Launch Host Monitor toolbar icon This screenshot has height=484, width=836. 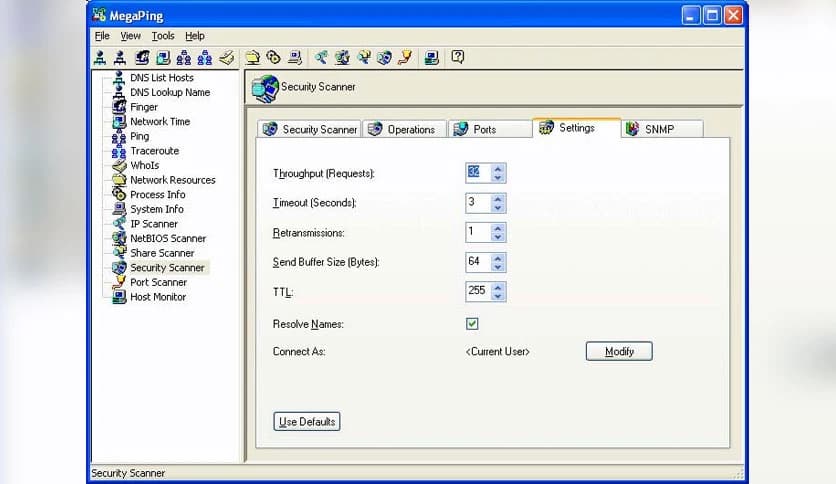[432, 57]
